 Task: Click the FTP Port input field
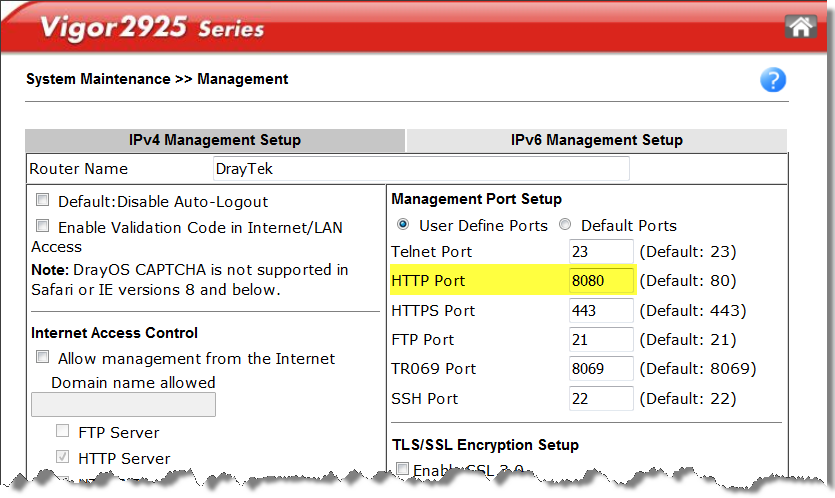click(601, 340)
